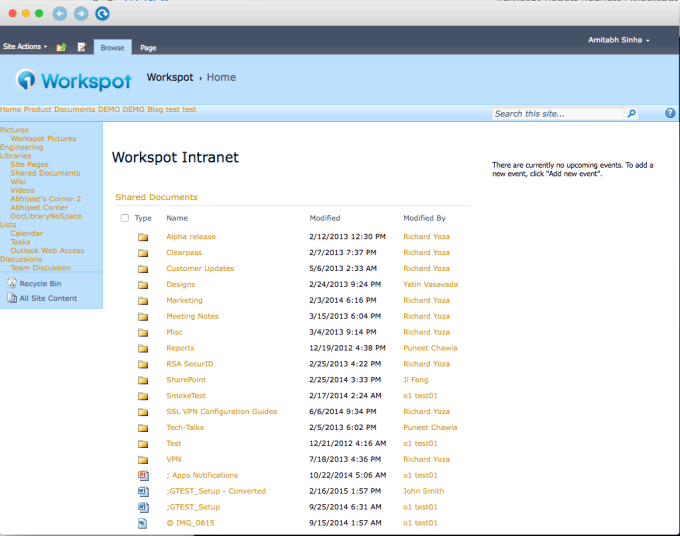Viewport: 680px width, 536px height.
Task: Click the Workspot logo
Action: point(76,79)
